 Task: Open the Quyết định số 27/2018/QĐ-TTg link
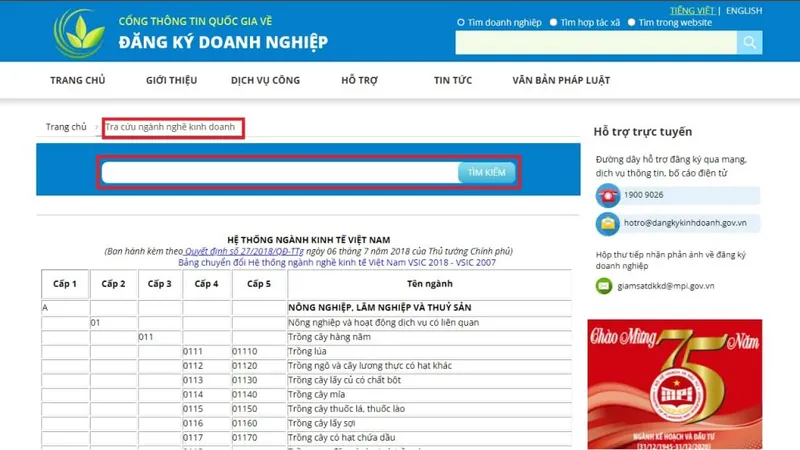(244, 251)
